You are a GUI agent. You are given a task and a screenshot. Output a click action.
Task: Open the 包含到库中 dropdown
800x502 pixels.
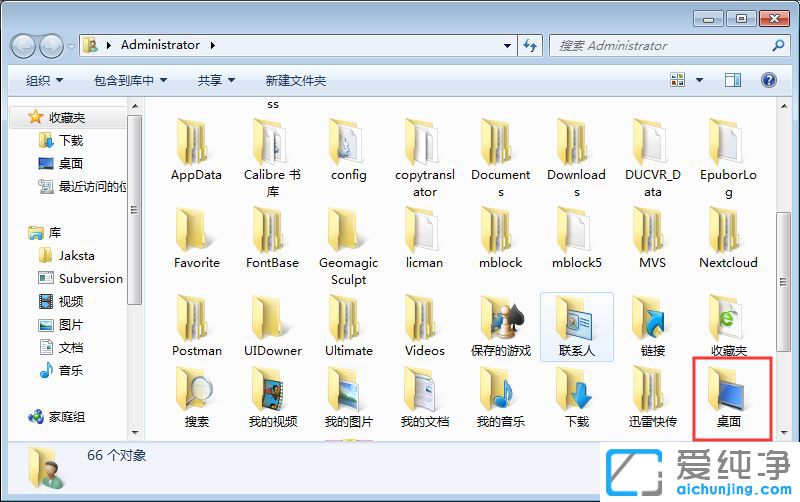(130, 80)
